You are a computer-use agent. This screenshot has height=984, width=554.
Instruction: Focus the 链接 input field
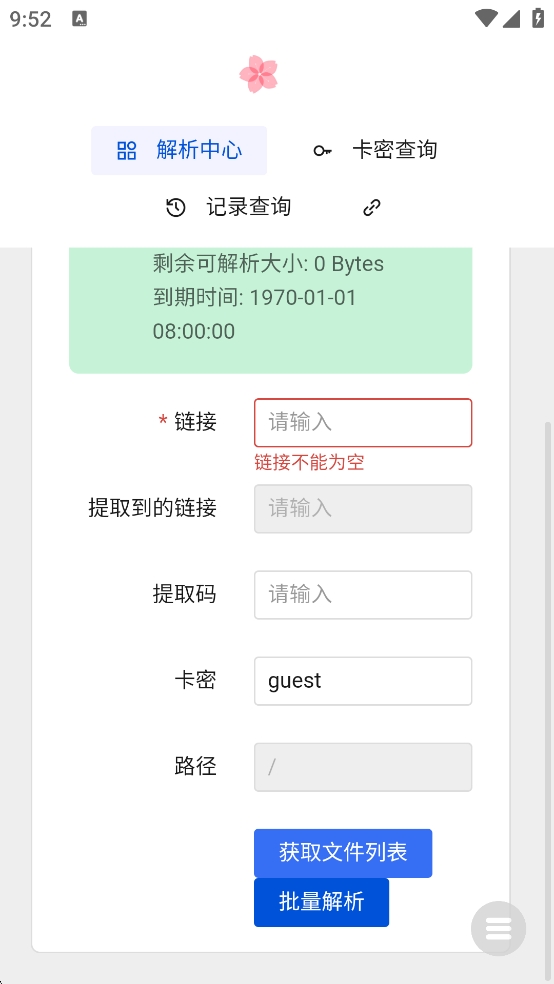click(363, 422)
